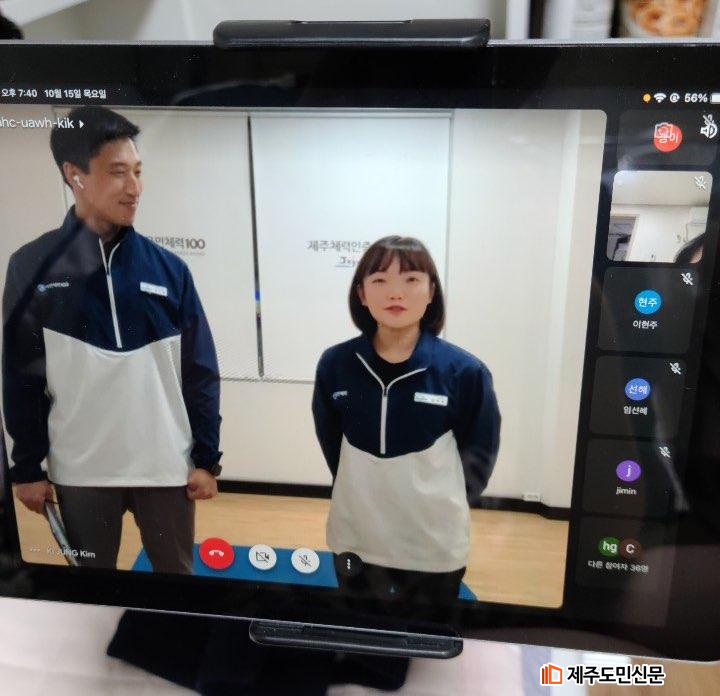The width and height of the screenshot is (720, 696).
Task: Open the self-view camera thumbnail
Action: point(660,216)
